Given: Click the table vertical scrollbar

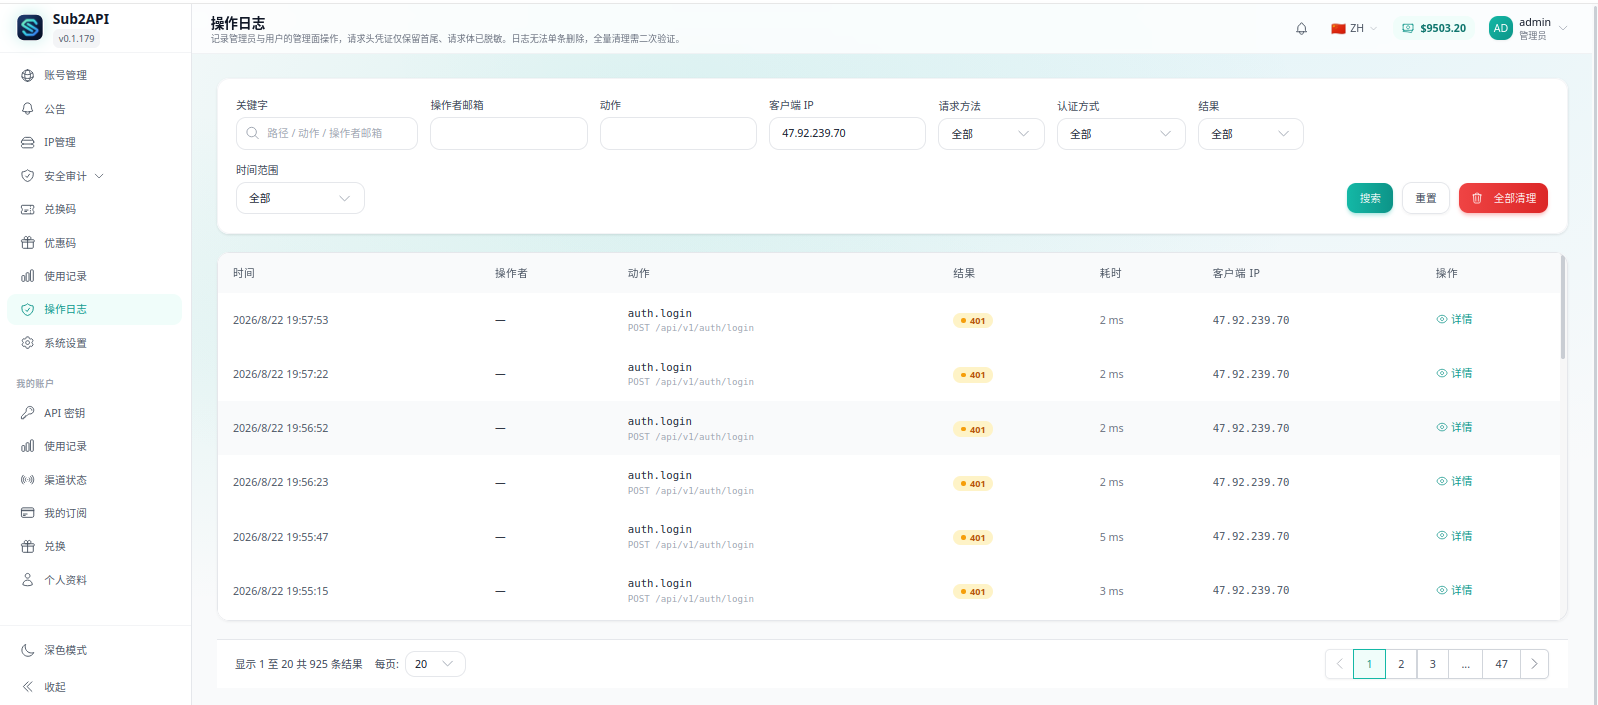Looking at the screenshot, I should point(1562,308).
